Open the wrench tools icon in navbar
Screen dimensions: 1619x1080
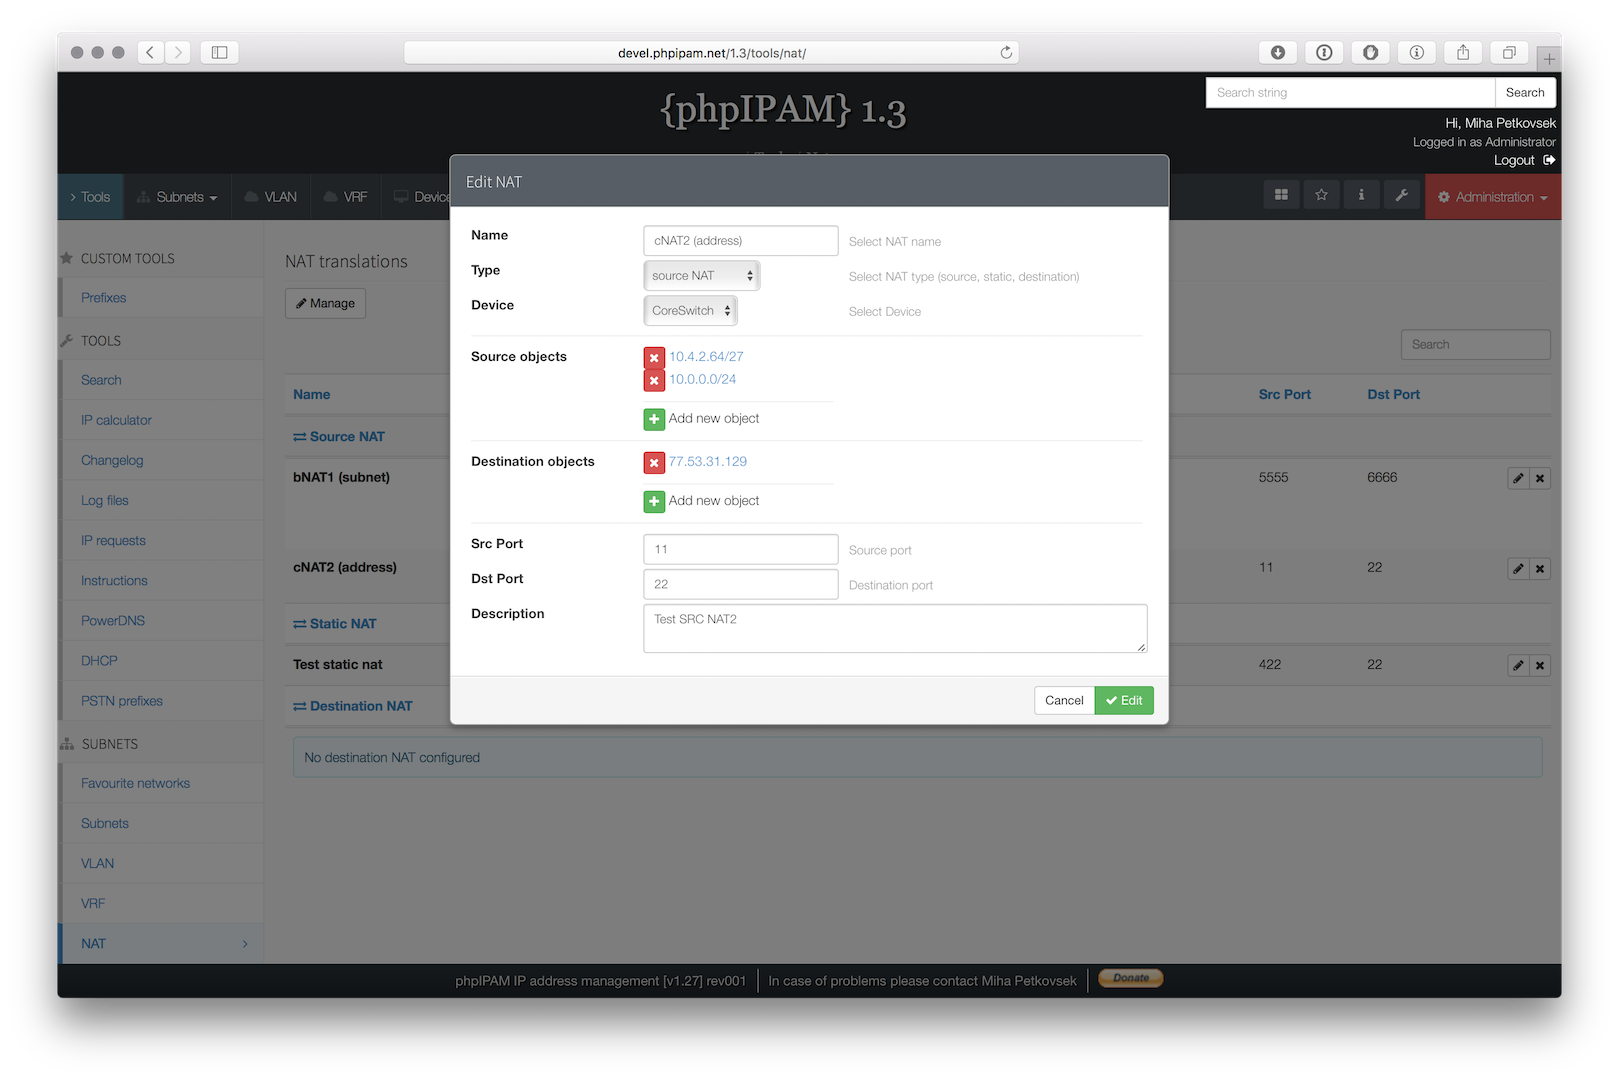pyautogui.click(x=1401, y=195)
